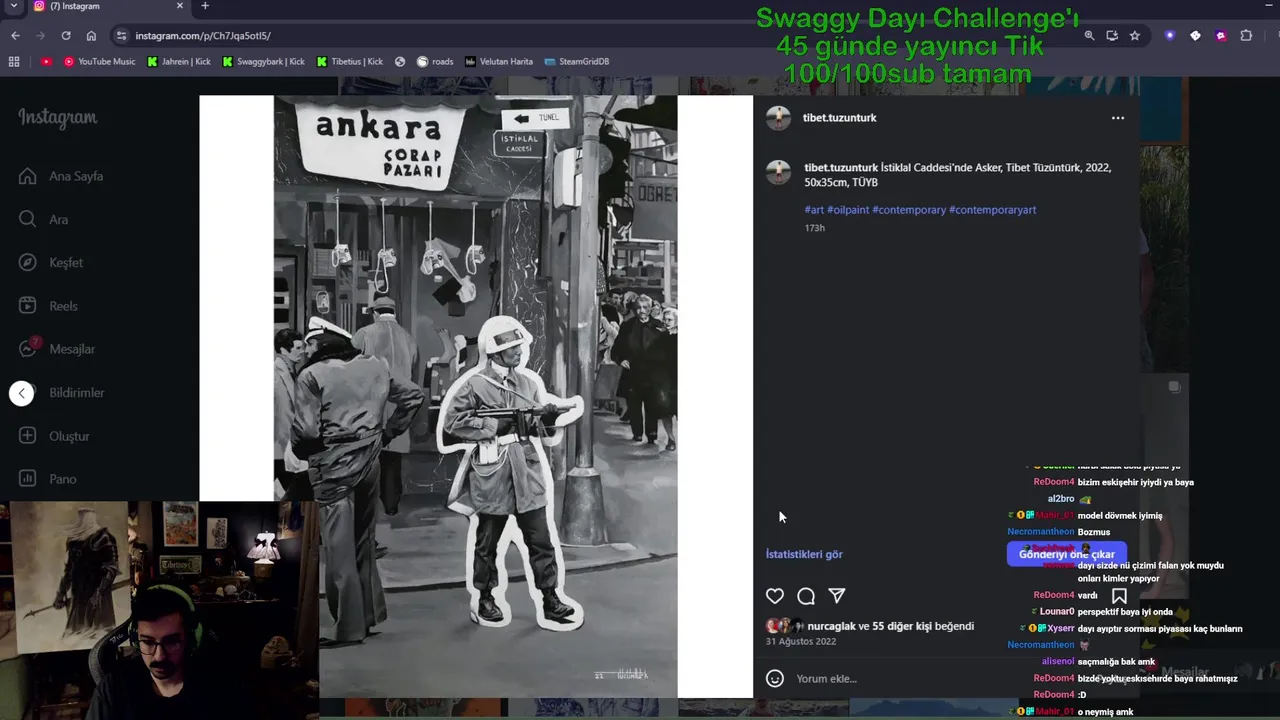
Task: Click the address bar URL
Action: [x=203, y=36]
